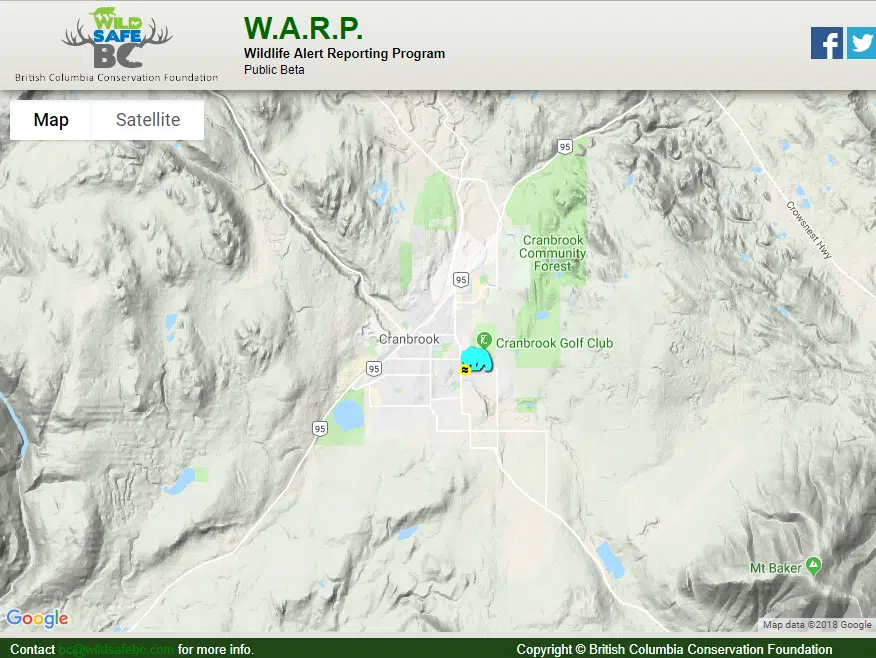
Task: Switch to Satellite view
Action: pyautogui.click(x=148, y=120)
